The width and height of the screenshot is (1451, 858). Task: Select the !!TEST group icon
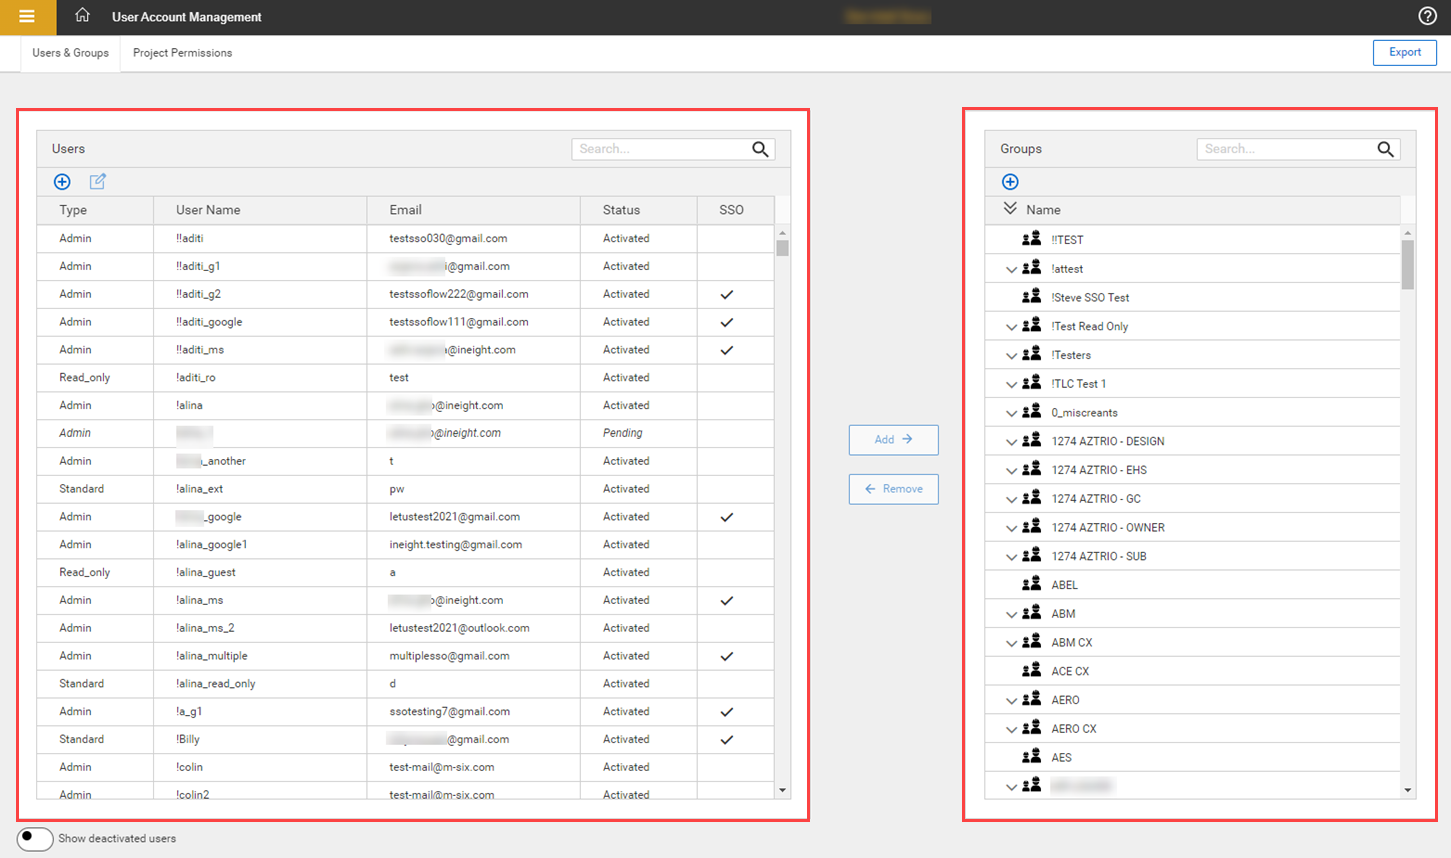click(1031, 239)
